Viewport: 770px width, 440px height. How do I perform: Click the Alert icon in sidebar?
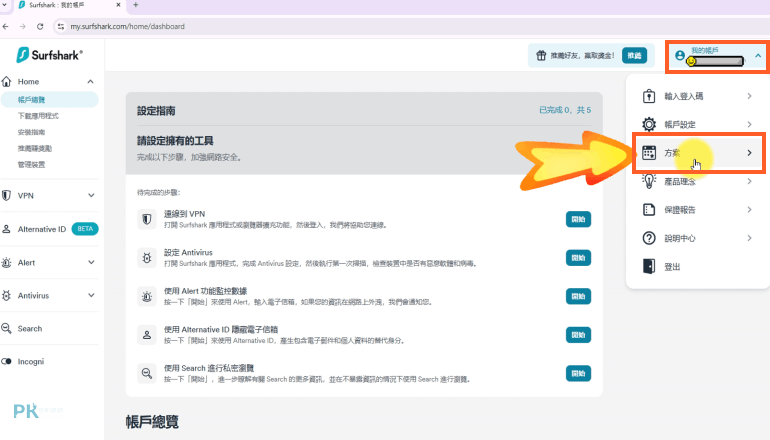6,263
